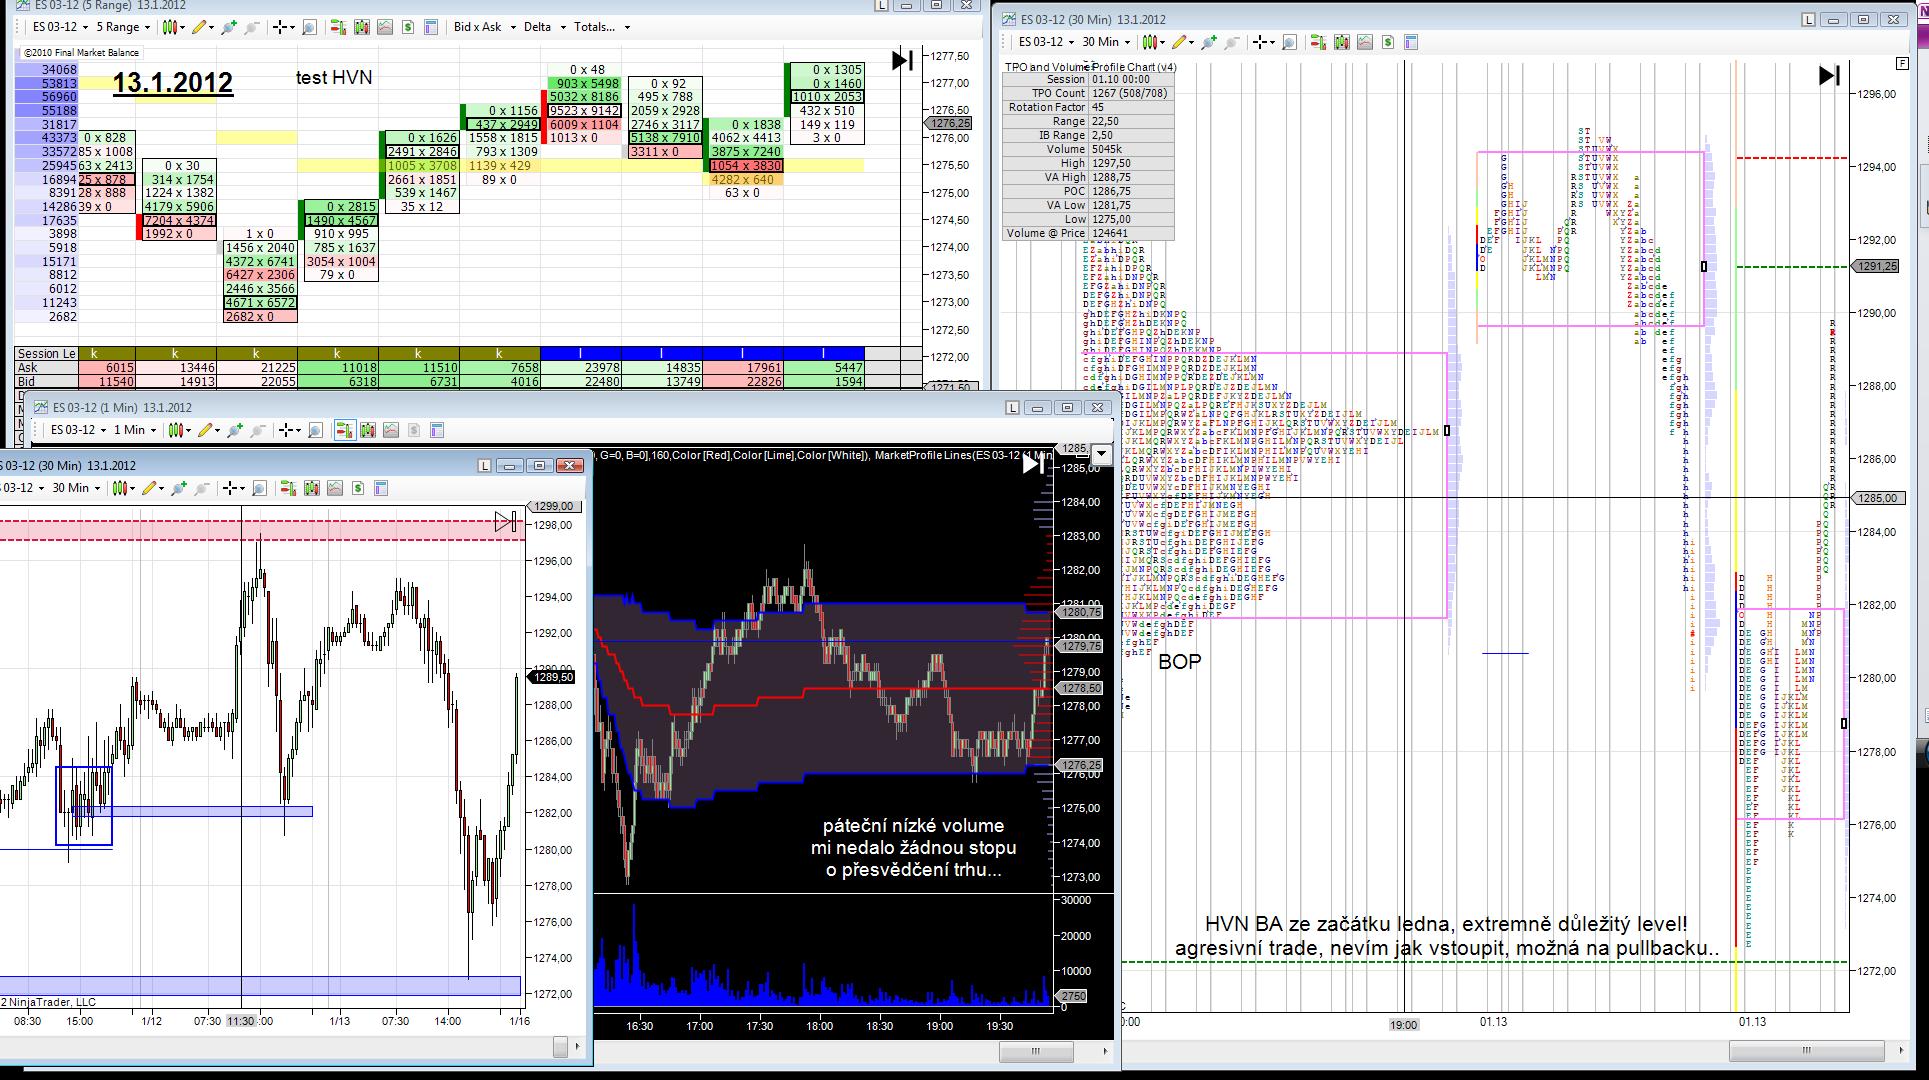This screenshot has height=1080, width=1929.
Task: Click Data Series icon in 5 Range toolbar
Action: [x=362, y=27]
